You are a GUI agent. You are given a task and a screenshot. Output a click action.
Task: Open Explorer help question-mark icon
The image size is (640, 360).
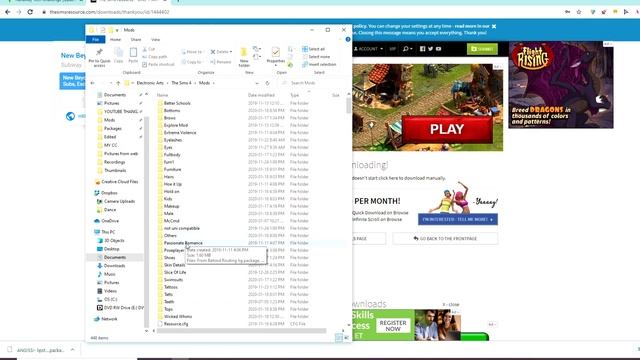(348, 40)
